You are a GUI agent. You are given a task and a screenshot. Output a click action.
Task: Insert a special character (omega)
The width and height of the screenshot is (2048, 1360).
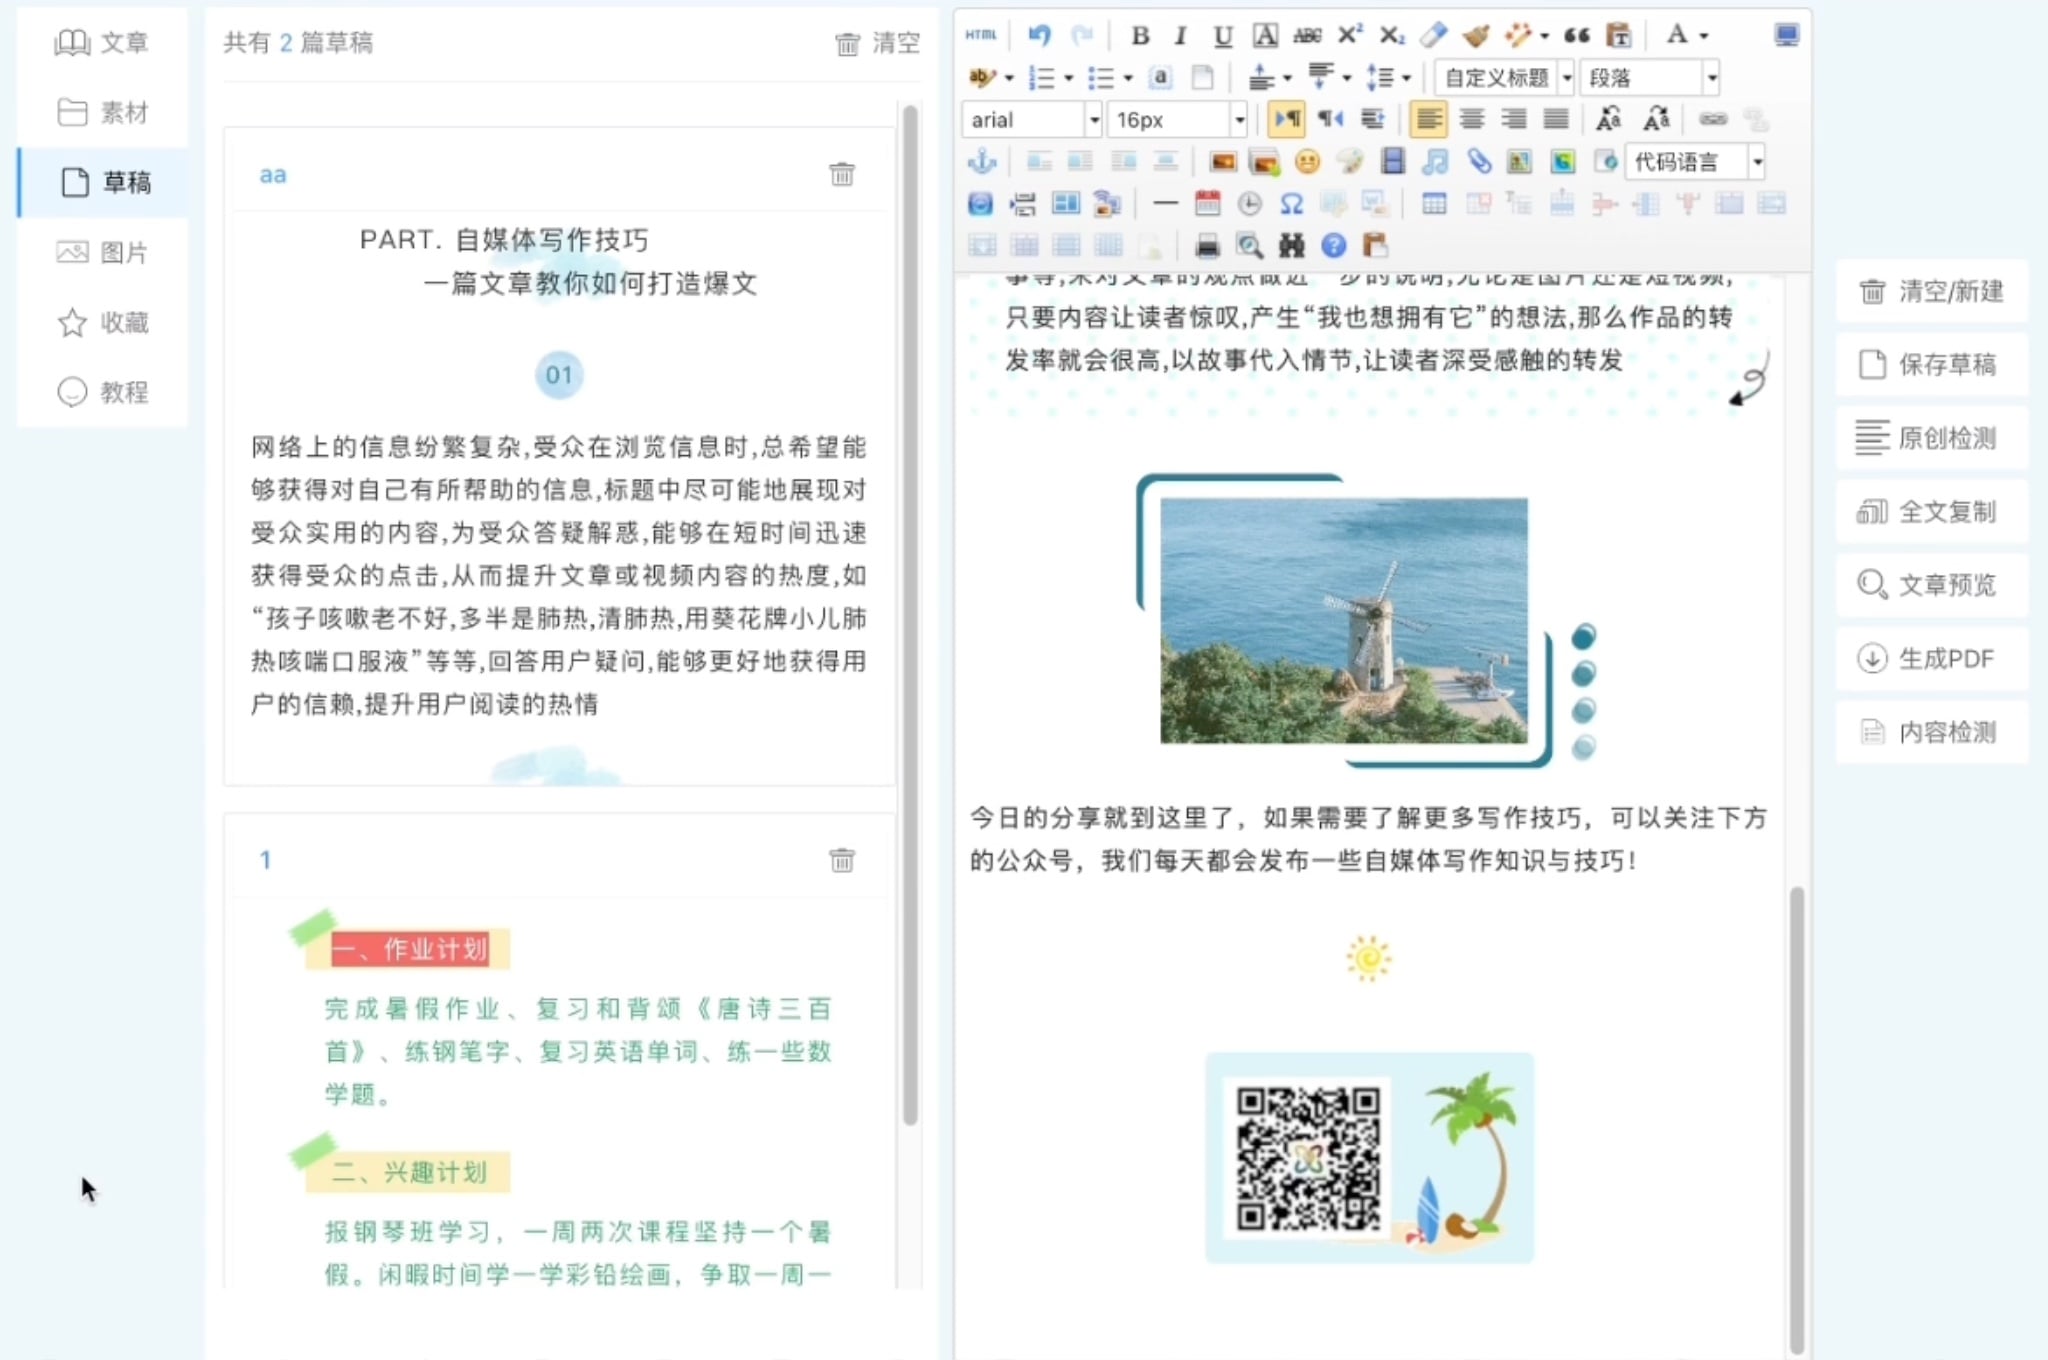[x=1293, y=204]
